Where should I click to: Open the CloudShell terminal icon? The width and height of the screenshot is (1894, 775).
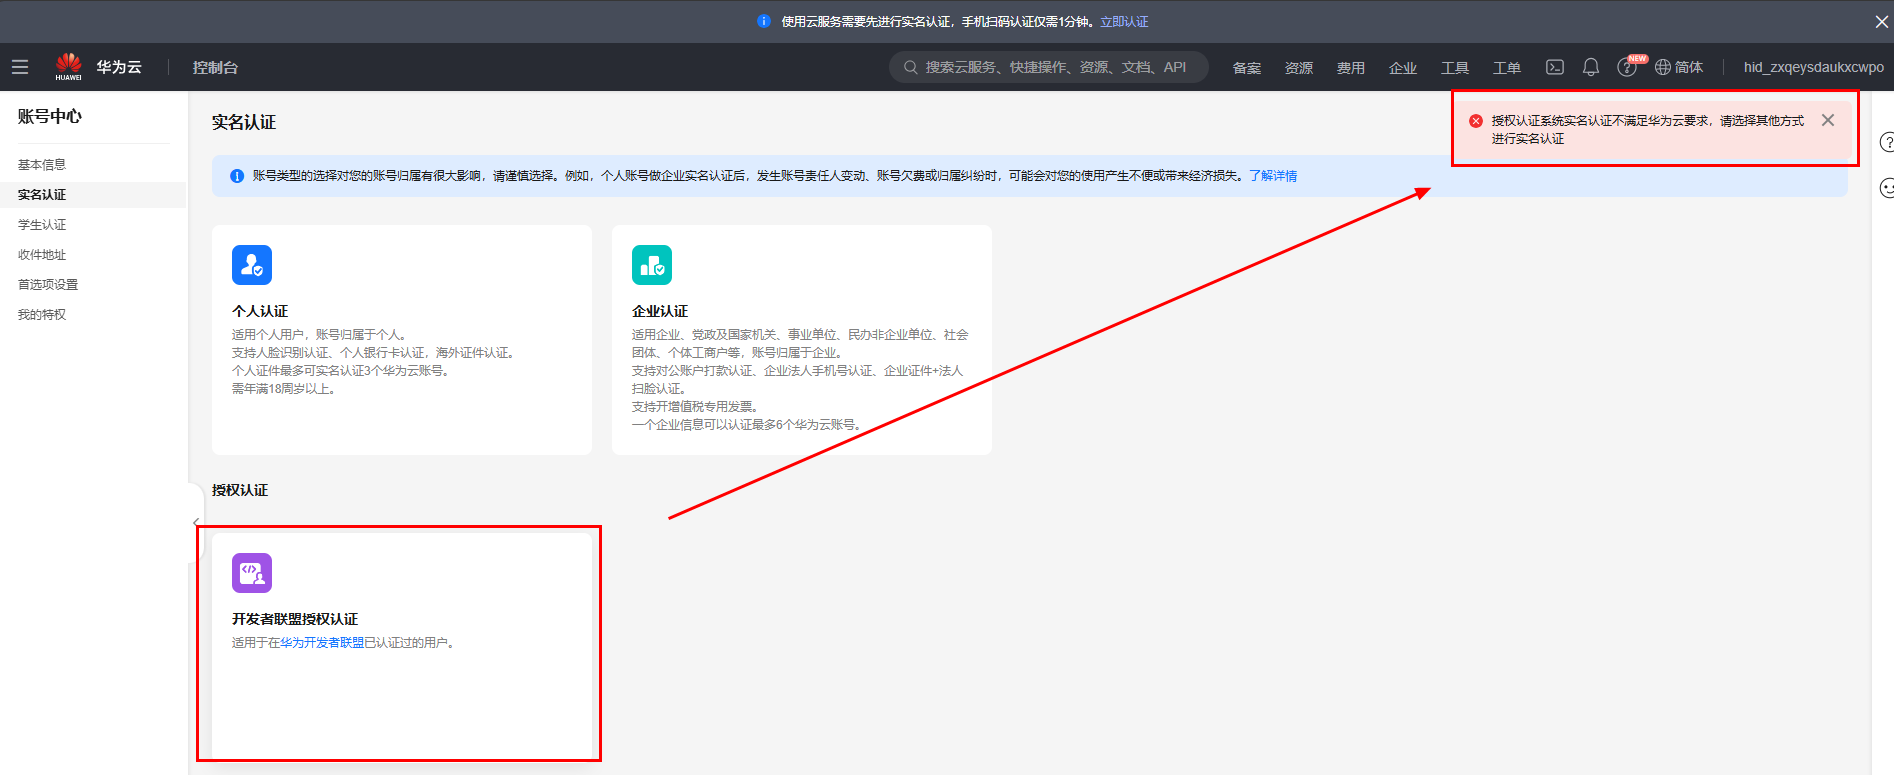(1555, 67)
